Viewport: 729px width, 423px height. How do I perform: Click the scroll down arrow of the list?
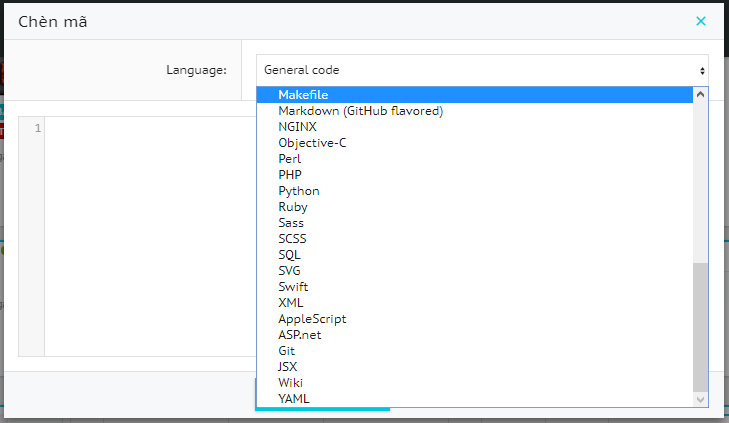click(700, 399)
